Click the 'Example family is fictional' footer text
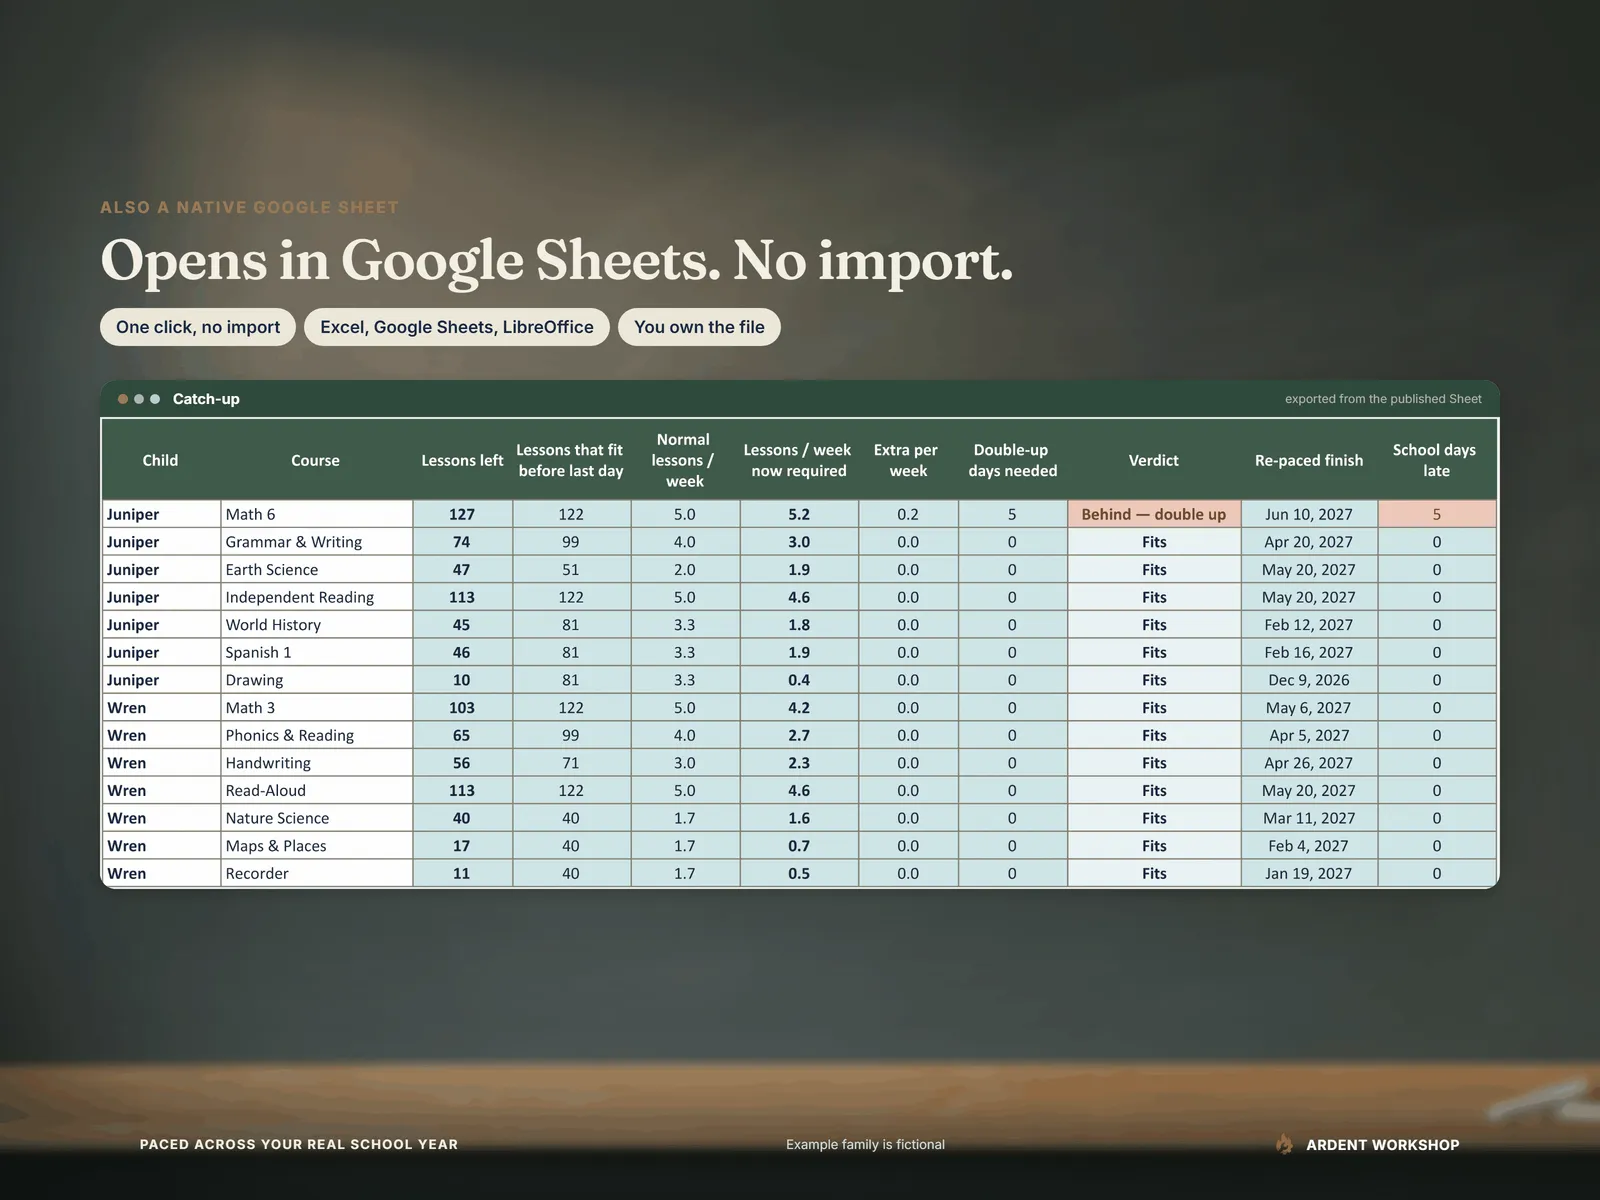The width and height of the screenshot is (1600, 1200). coord(865,1145)
